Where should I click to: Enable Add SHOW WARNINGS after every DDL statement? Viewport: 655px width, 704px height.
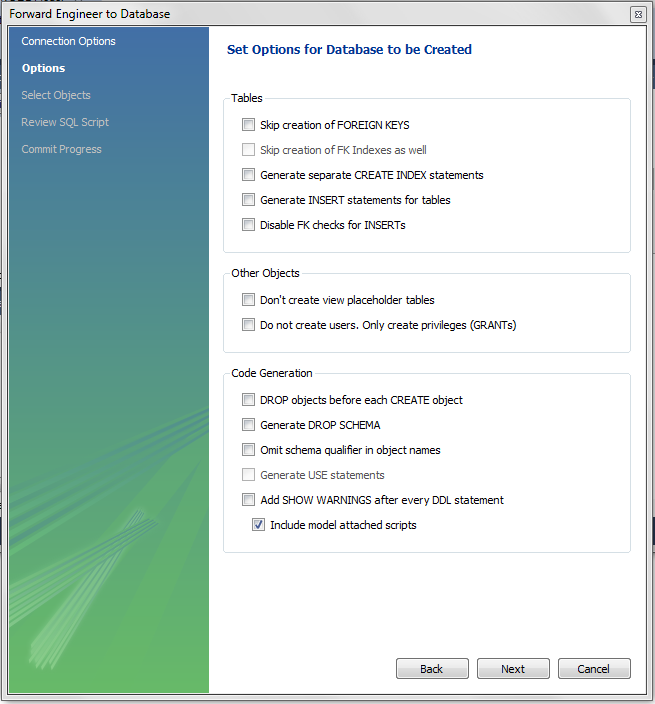[x=249, y=500]
